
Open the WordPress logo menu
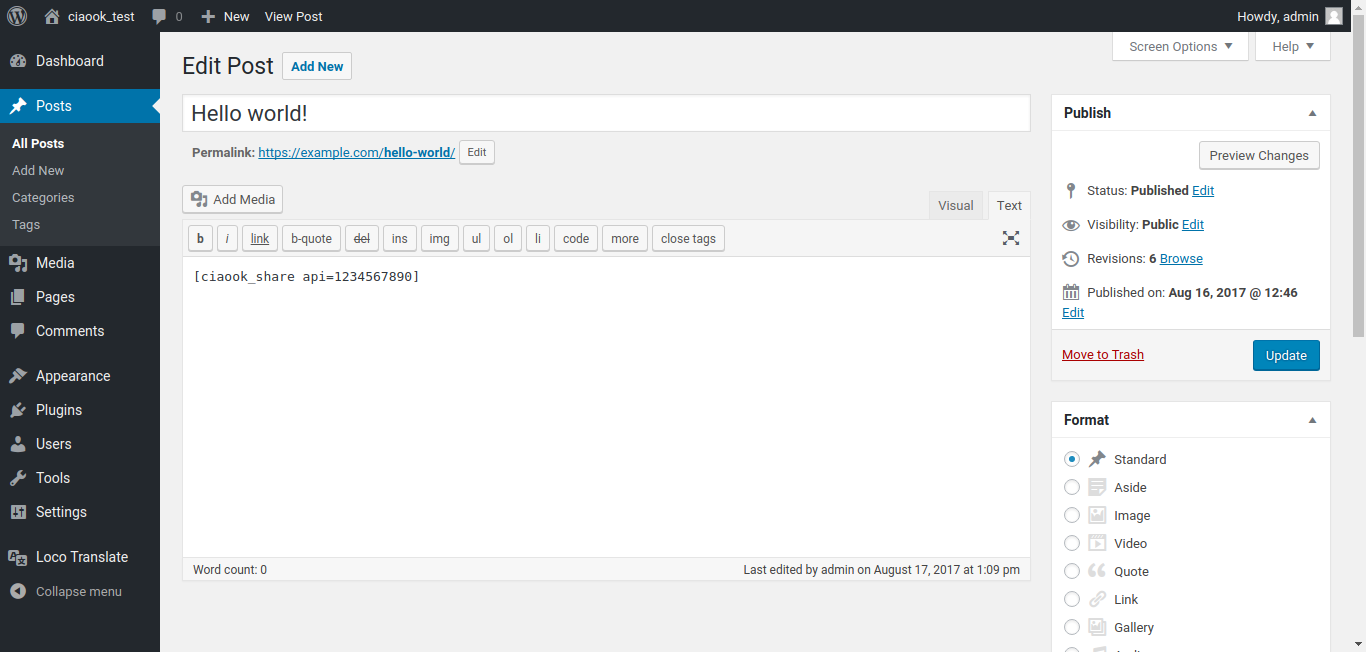17,16
